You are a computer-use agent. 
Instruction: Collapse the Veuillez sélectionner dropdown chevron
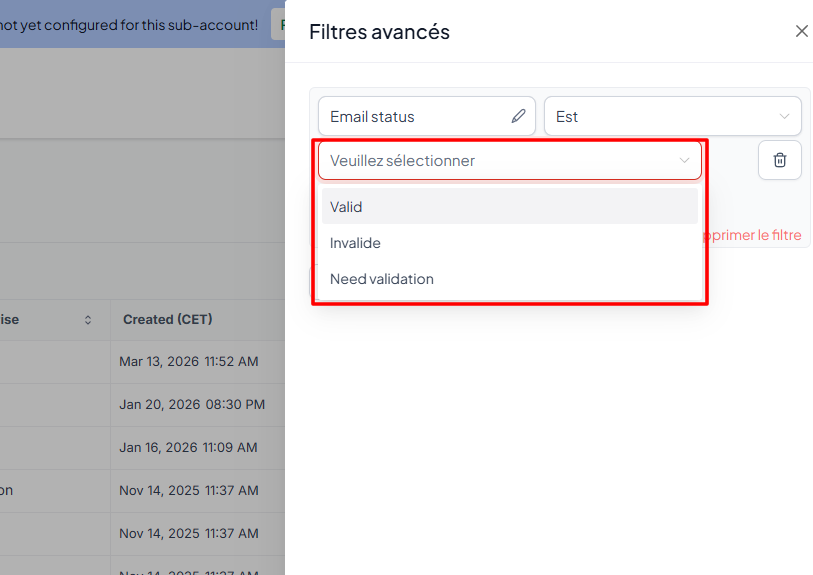(685, 160)
